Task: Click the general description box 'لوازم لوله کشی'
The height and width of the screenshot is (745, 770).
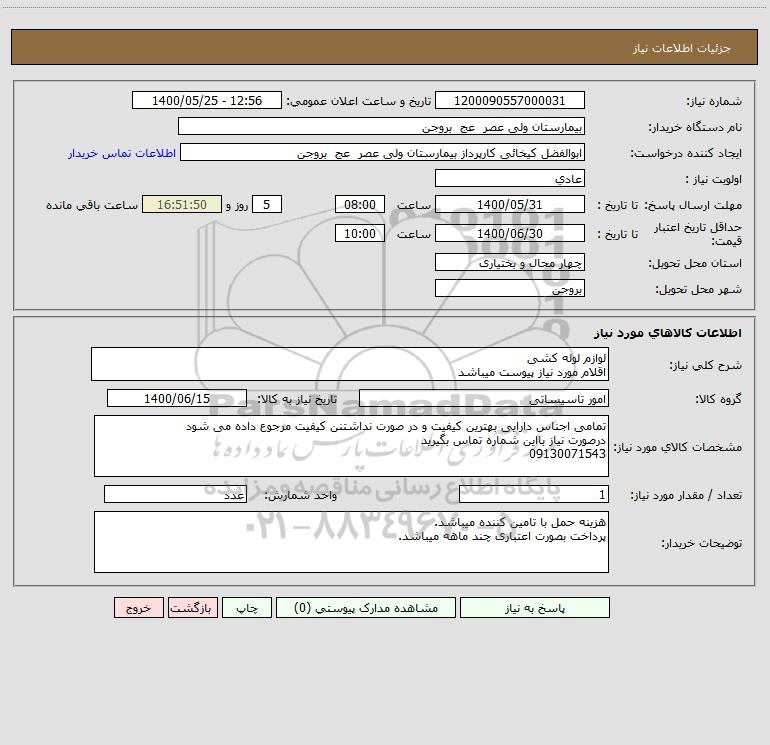Action: click(x=350, y=364)
